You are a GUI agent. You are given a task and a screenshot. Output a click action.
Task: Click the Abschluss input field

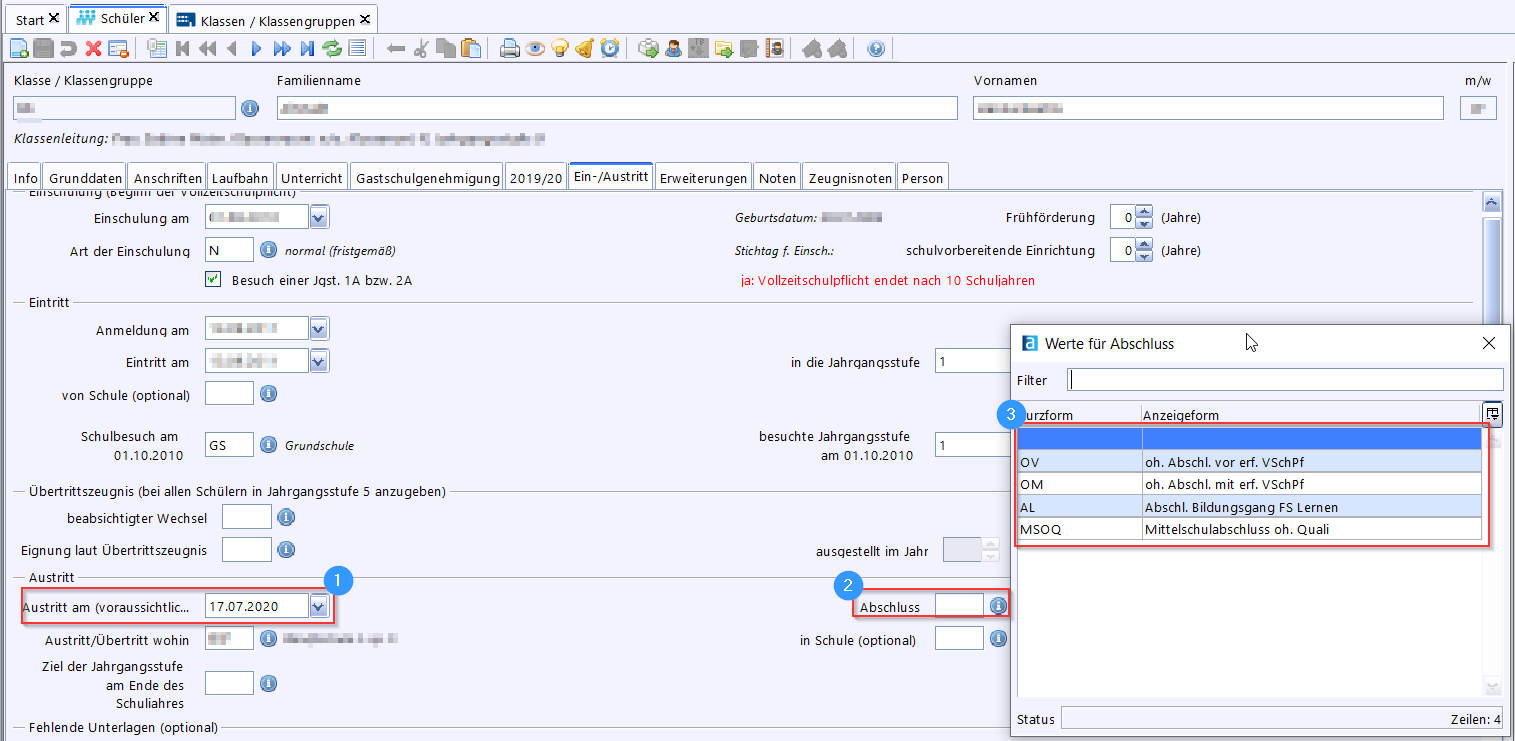tap(959, 606)
